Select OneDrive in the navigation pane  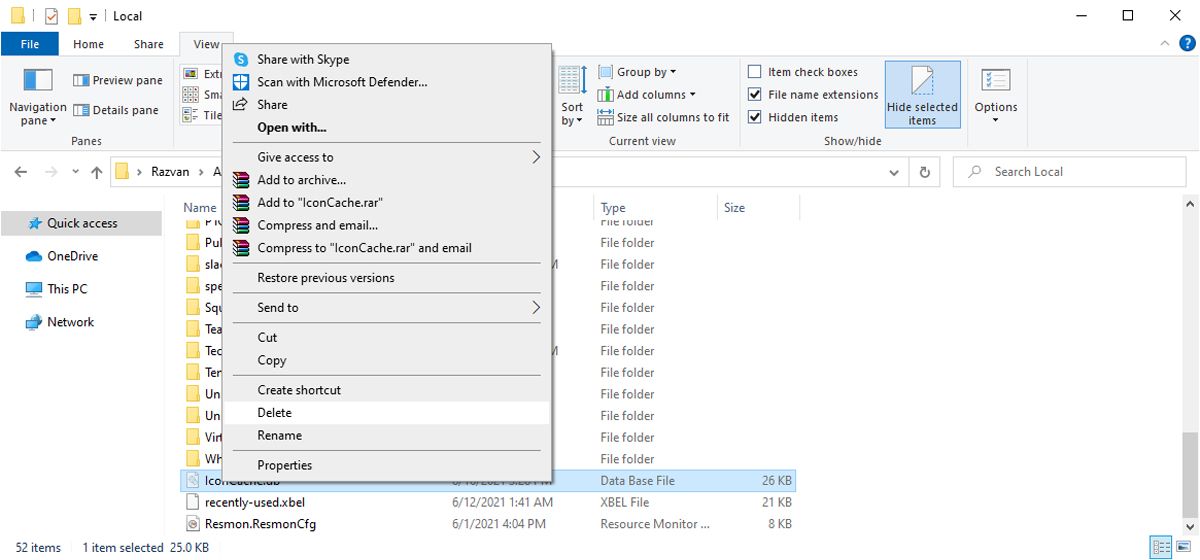[x=72, y=256]
